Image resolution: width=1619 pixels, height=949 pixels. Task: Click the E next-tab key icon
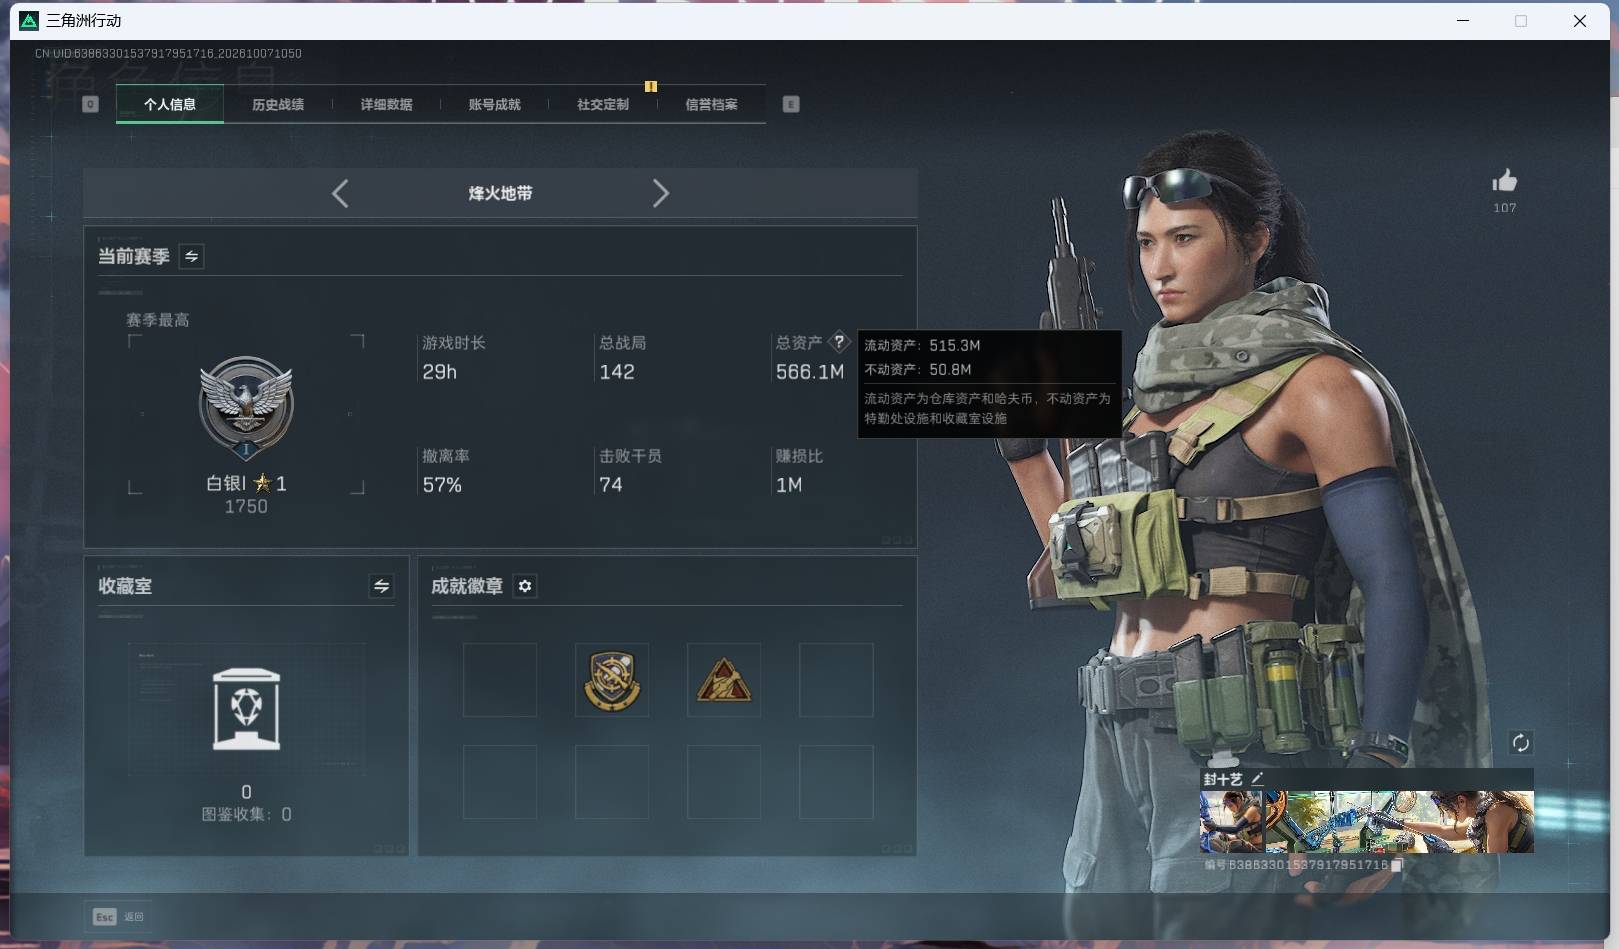(x=791, y=104)
